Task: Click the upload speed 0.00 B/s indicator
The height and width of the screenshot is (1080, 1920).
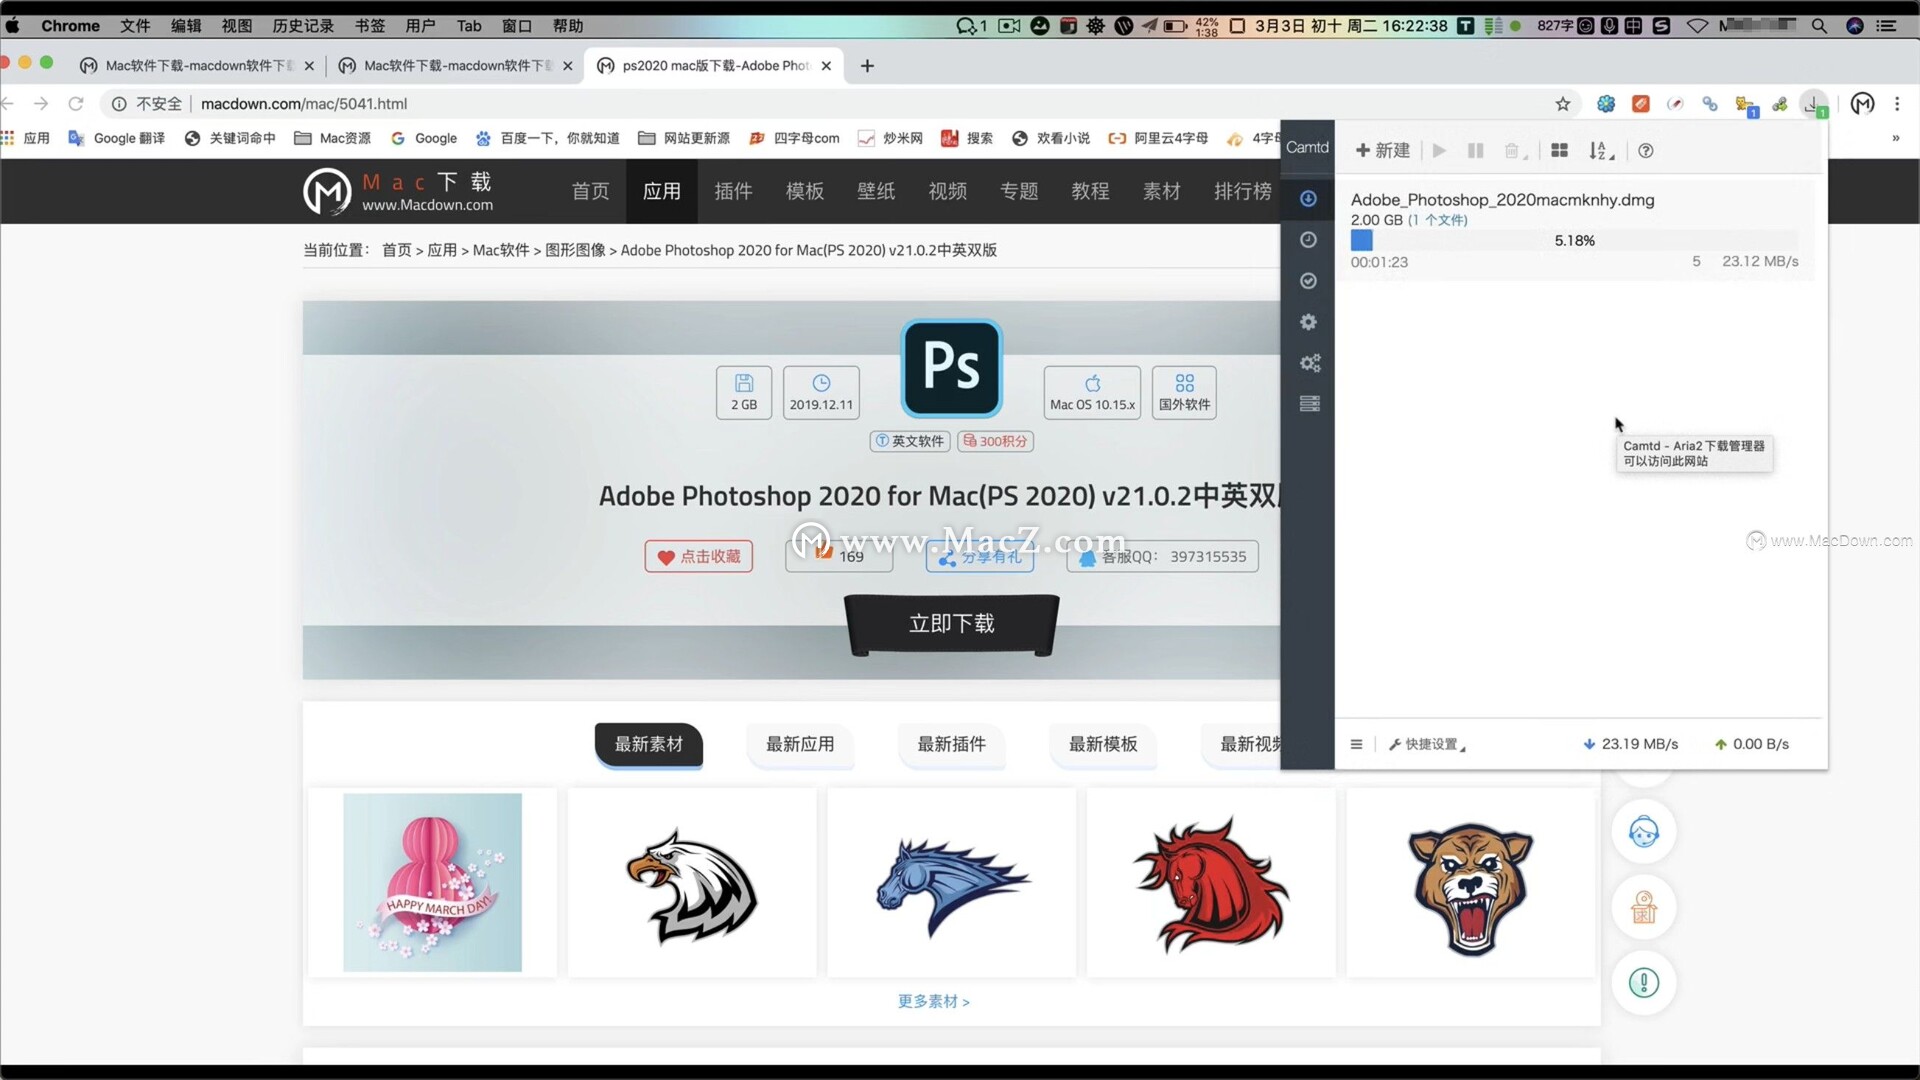Action: point(1752,744)
